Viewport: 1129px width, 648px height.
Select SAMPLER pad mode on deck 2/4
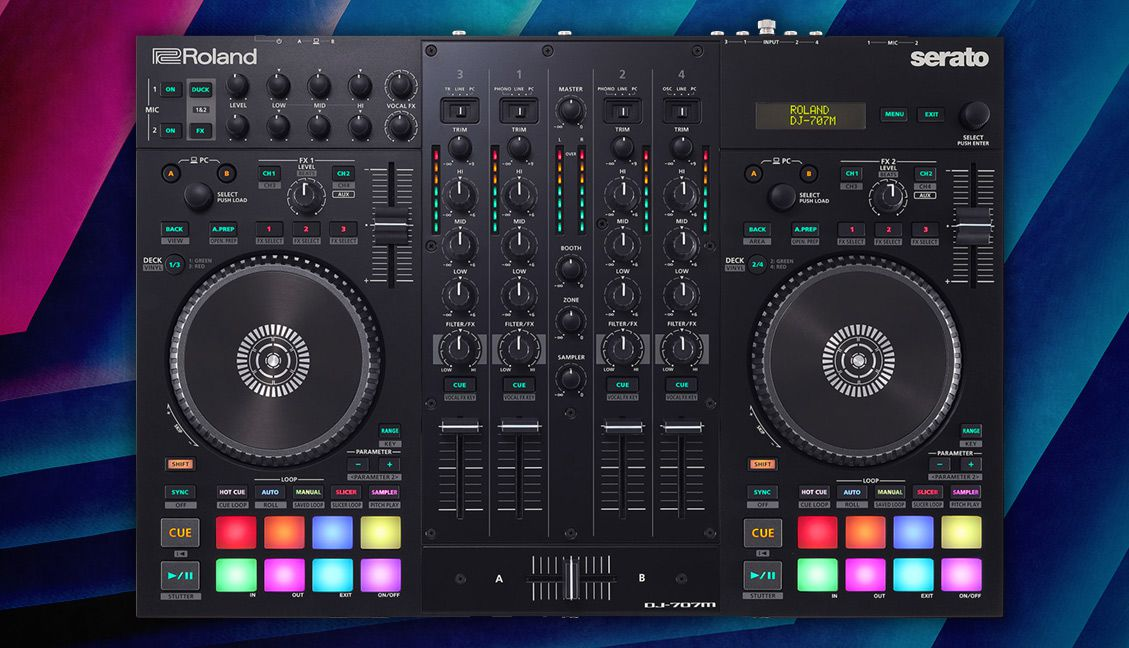pyautogui.click(x=966, y=492)
